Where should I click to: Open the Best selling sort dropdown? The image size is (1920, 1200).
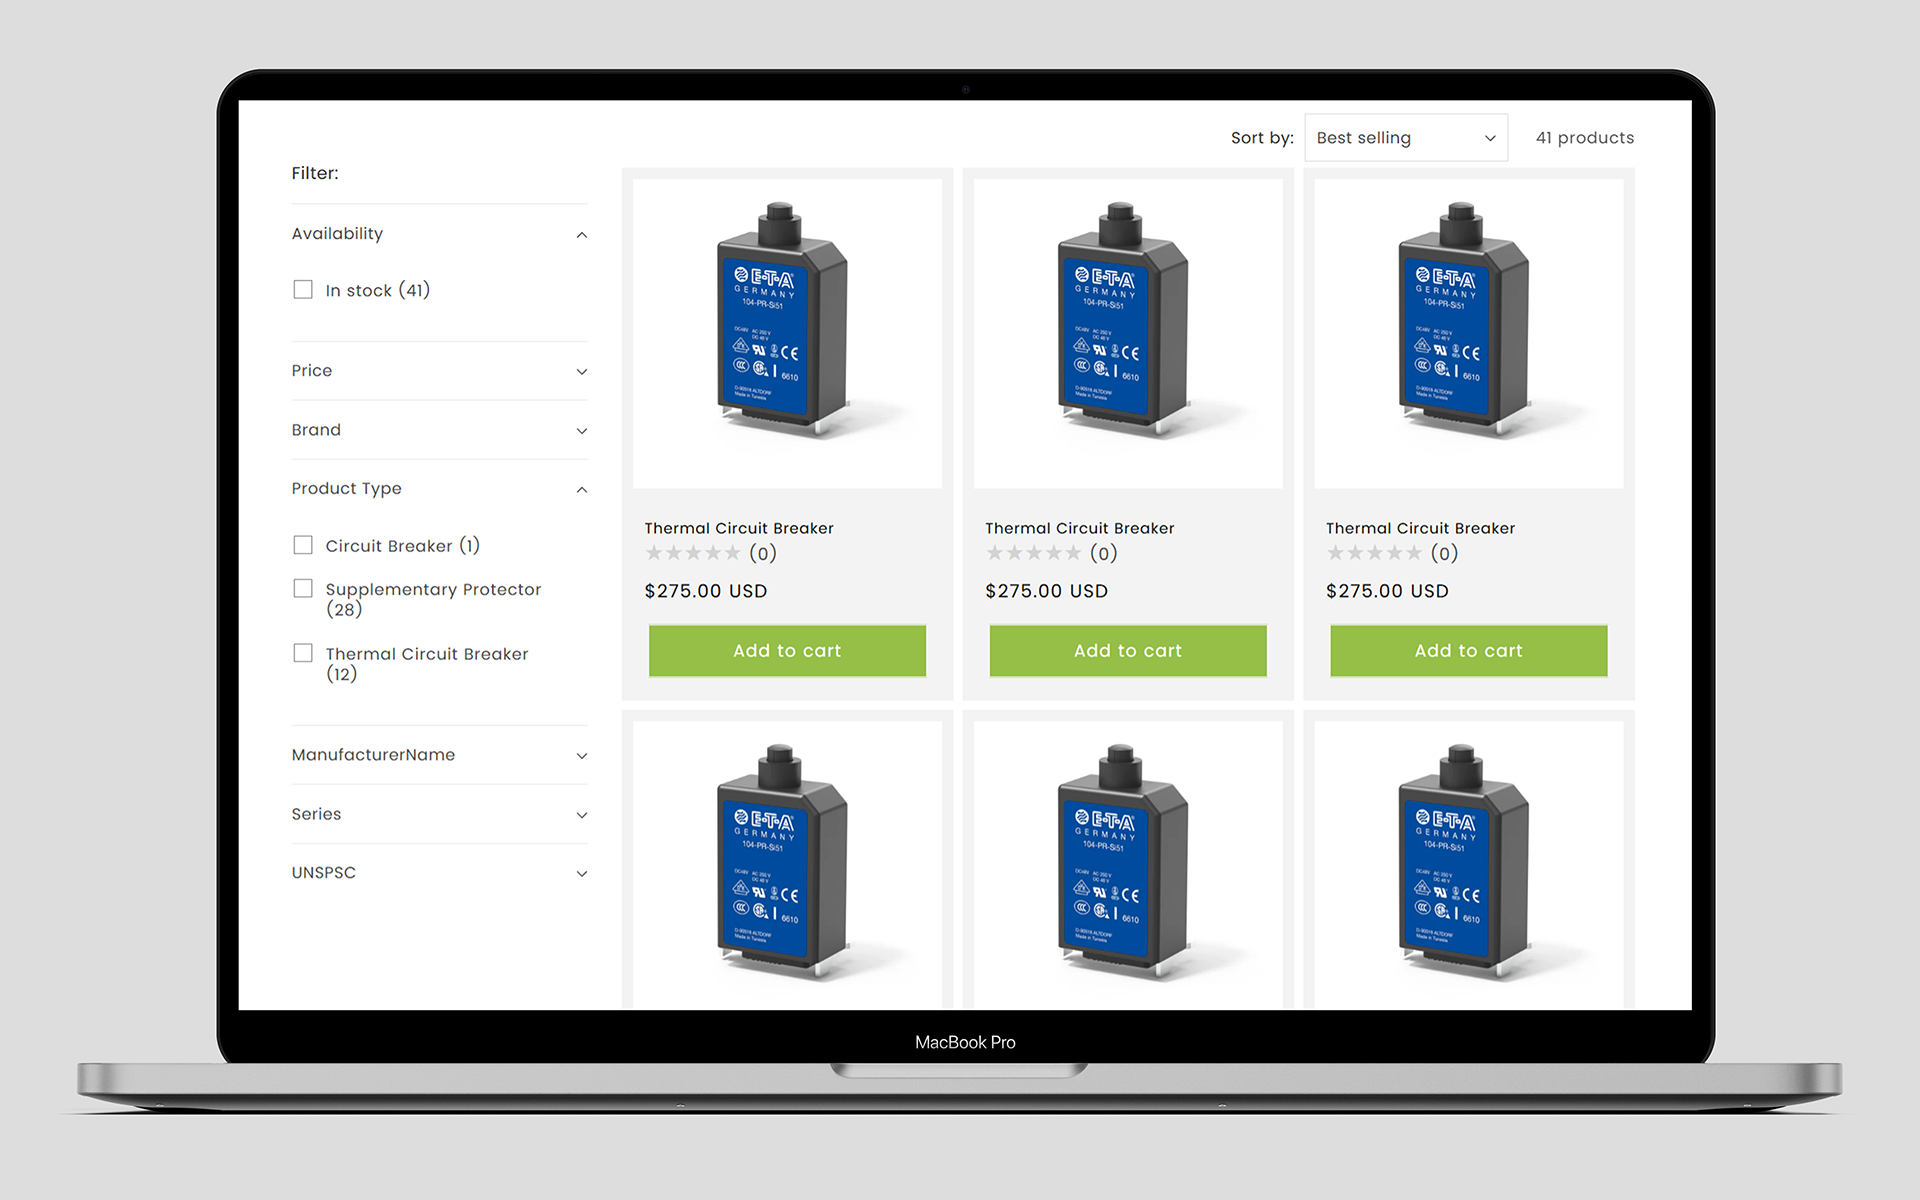click(1405, 138)
